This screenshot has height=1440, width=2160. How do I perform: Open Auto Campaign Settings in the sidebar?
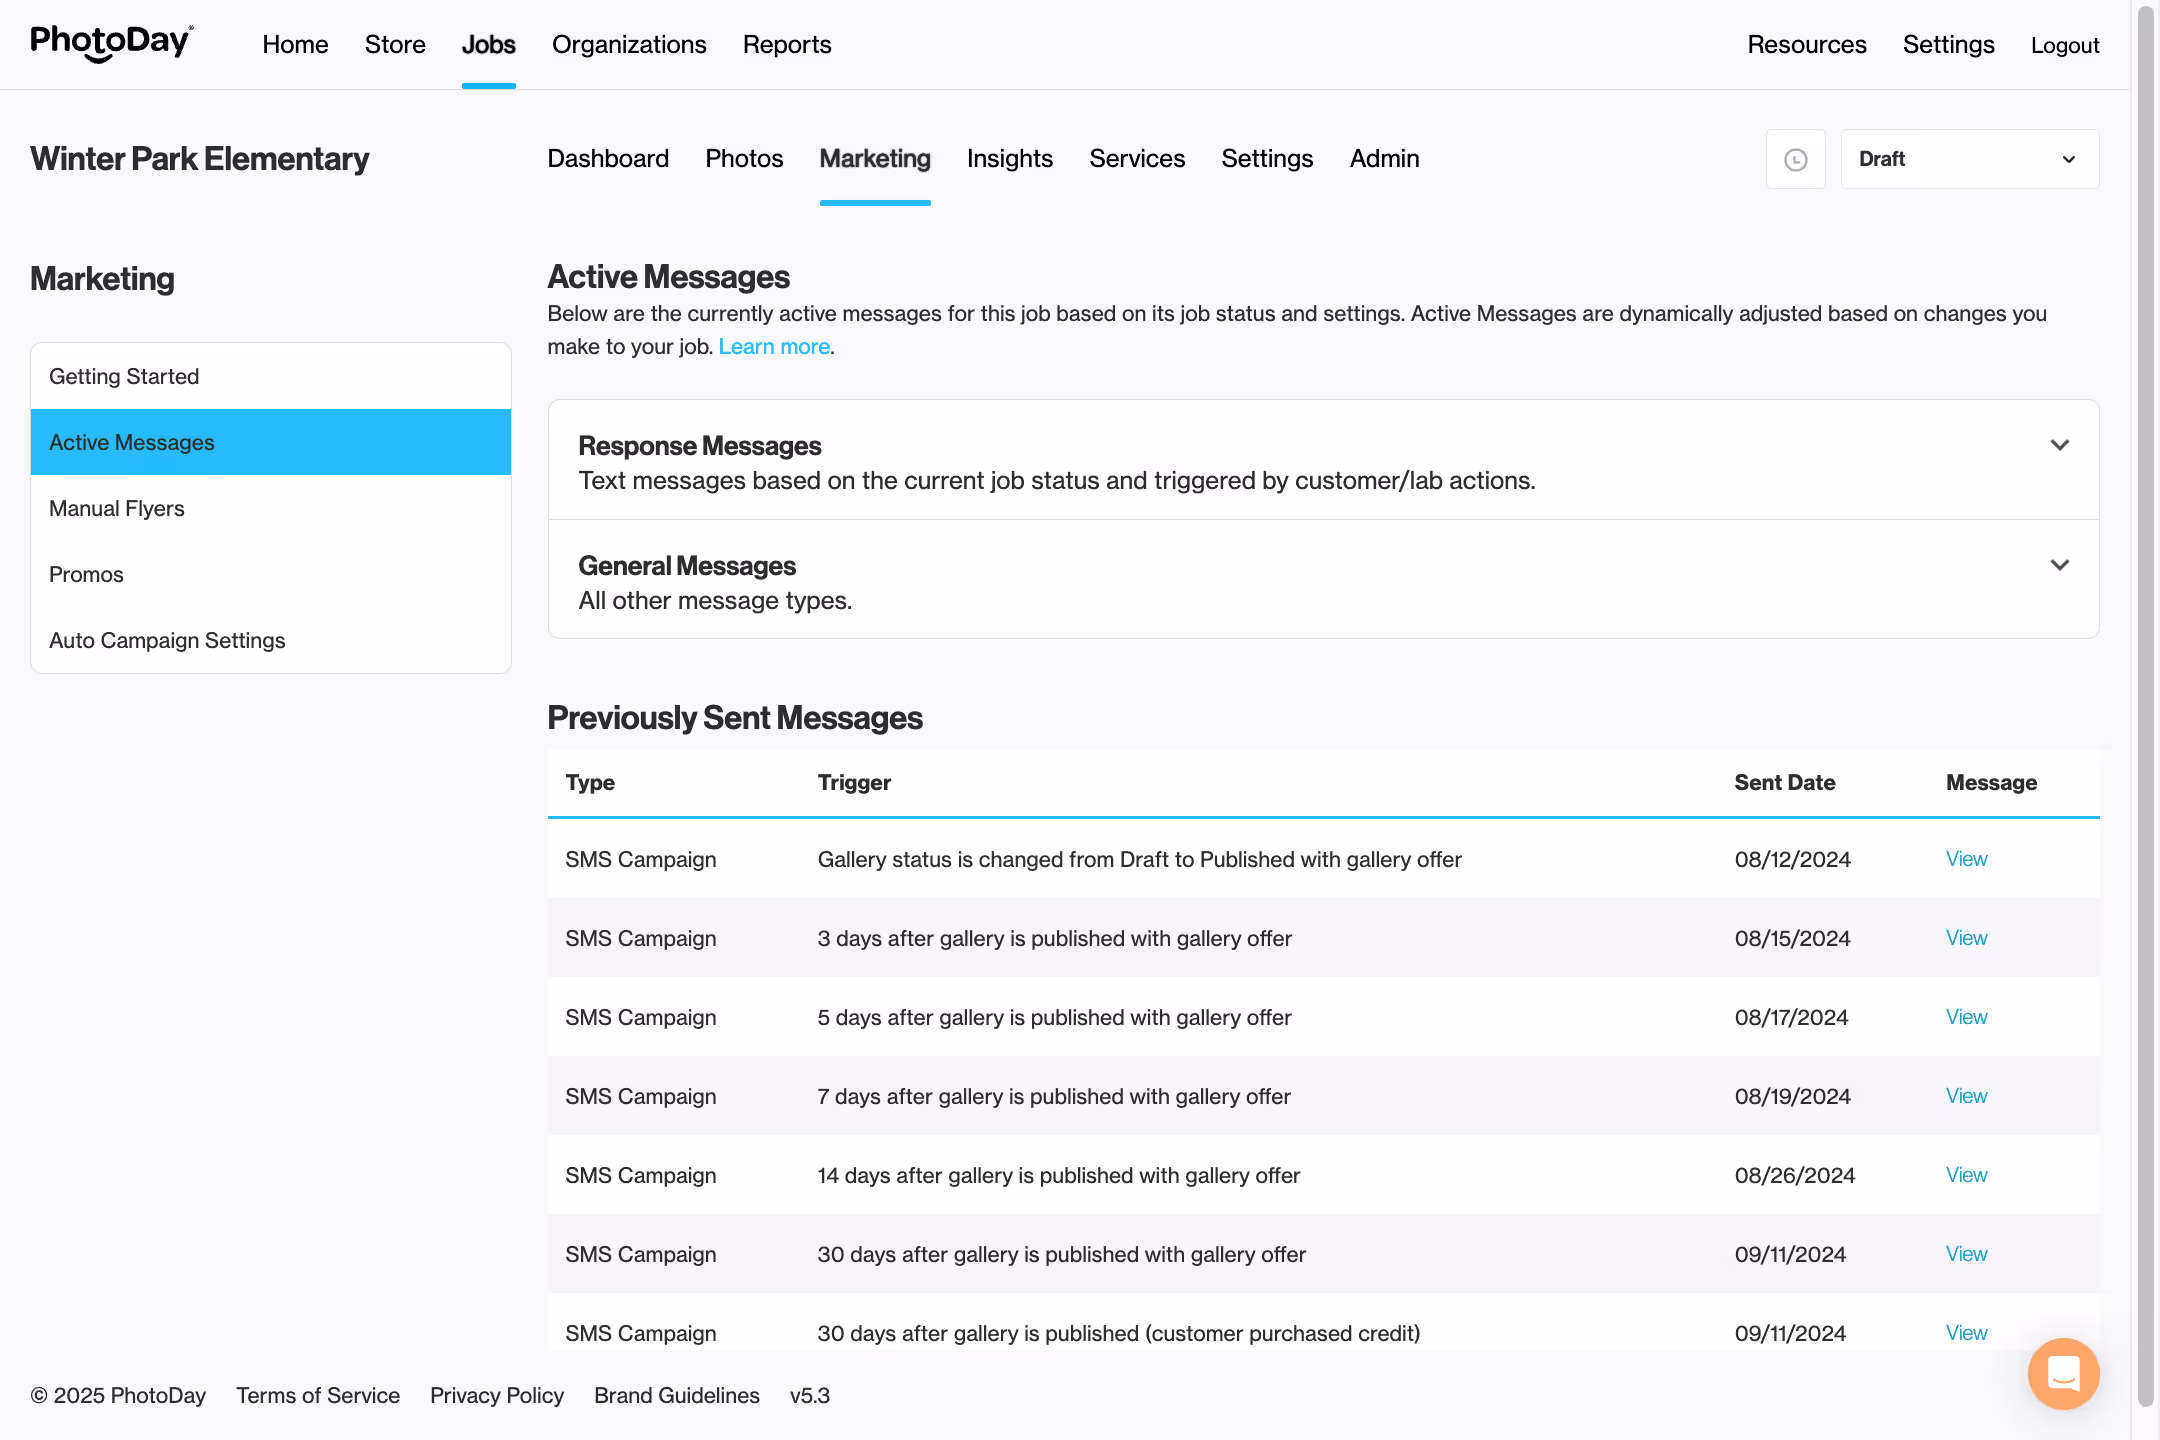click(x=271, y=640)
